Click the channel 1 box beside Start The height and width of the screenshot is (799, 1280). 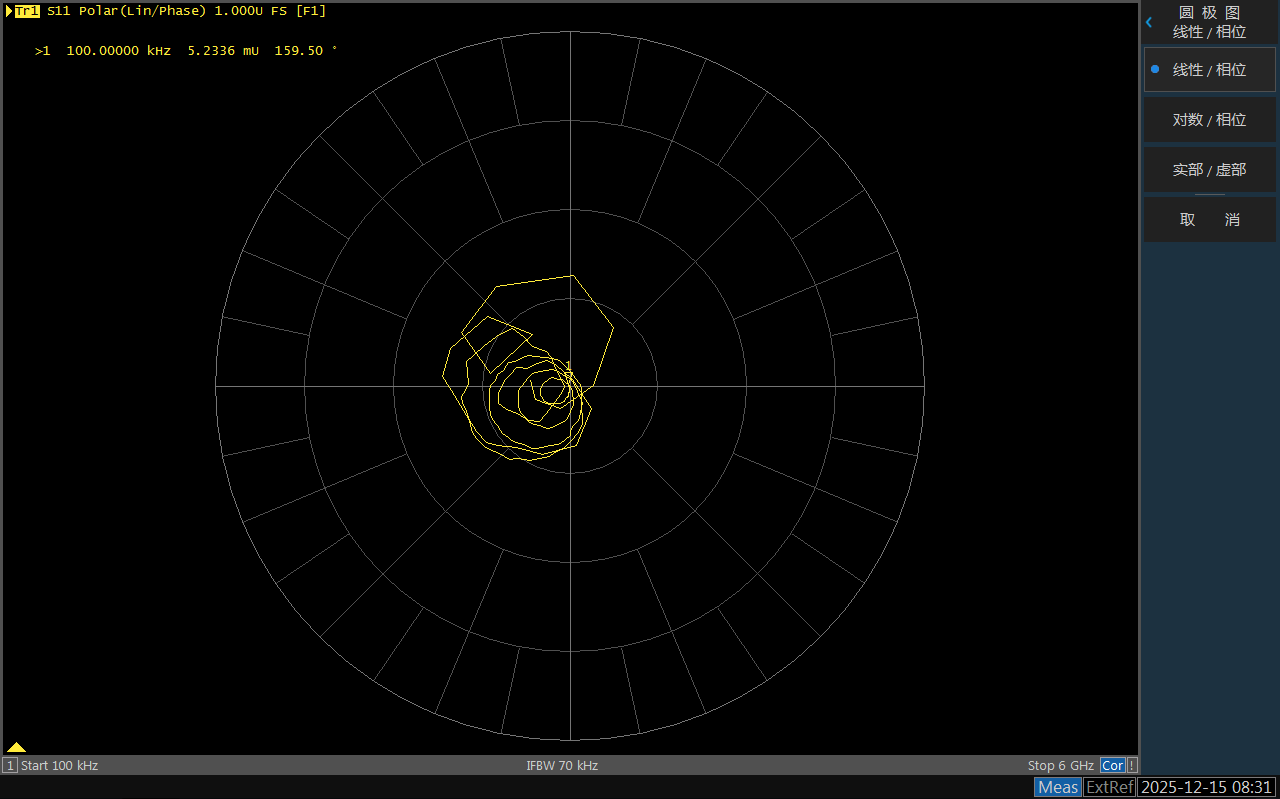click(x=10, y=766)
